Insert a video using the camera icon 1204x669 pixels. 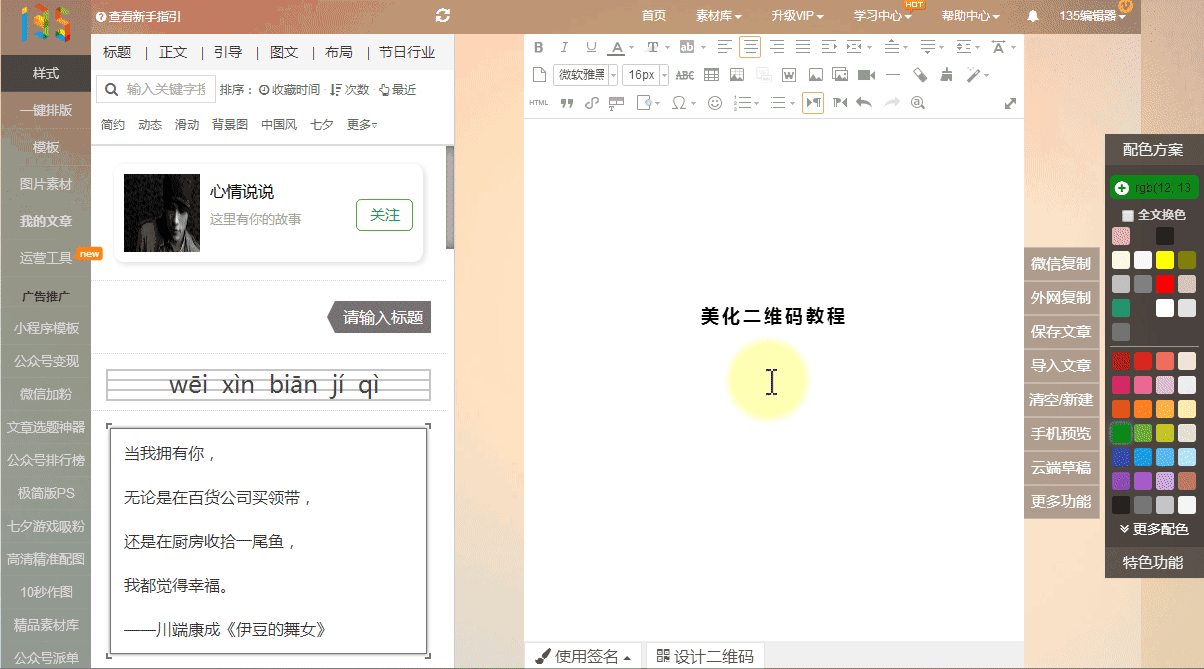pos(866,75)
